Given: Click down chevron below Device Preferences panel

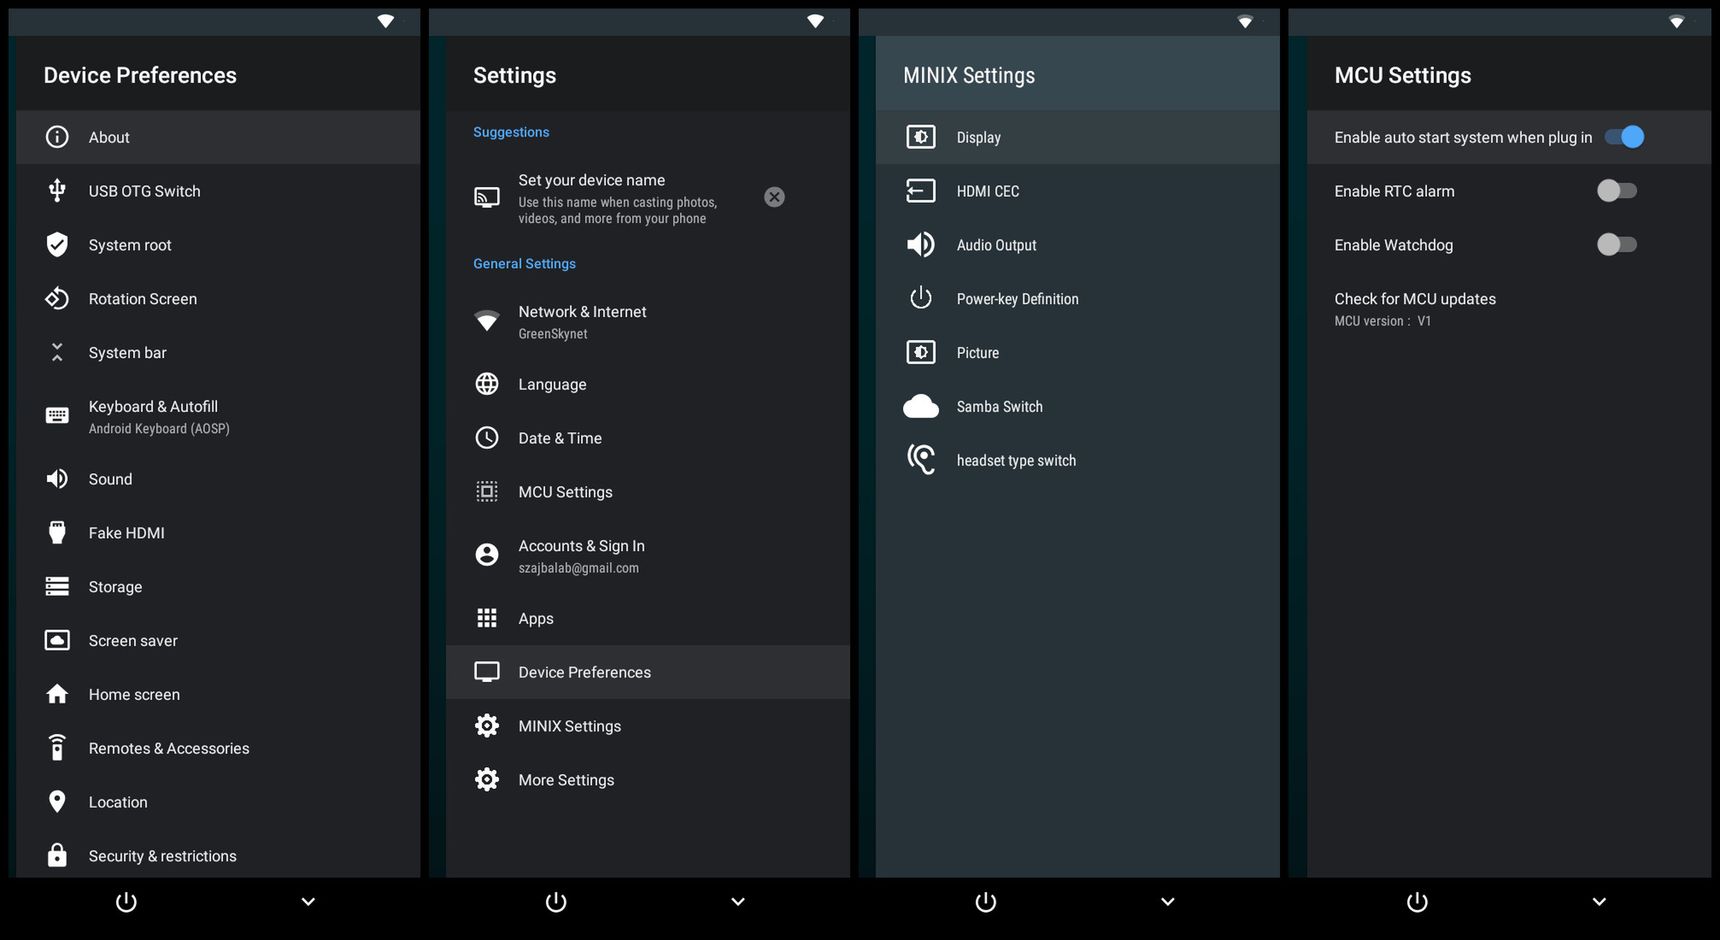Looking at the screenshot, I should [308, 902].
